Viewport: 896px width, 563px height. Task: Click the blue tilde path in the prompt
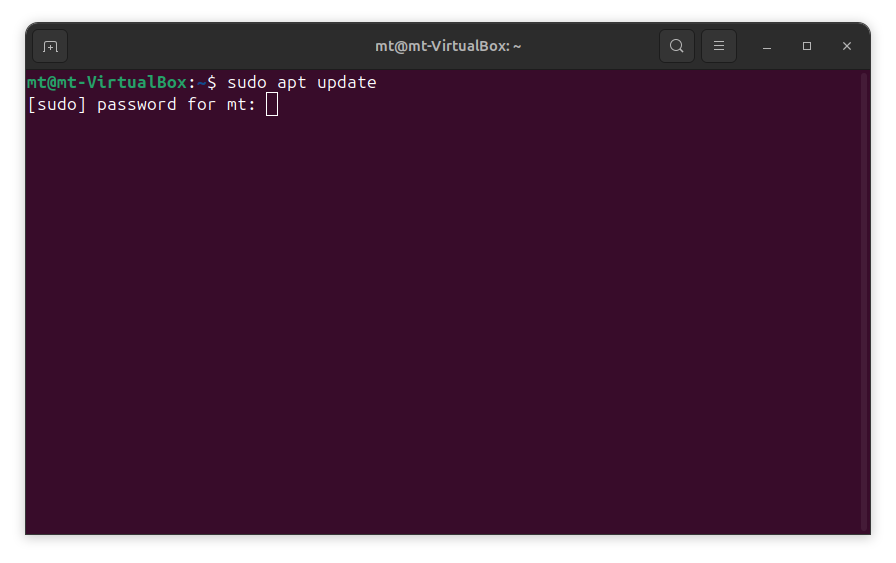[201, 83]
